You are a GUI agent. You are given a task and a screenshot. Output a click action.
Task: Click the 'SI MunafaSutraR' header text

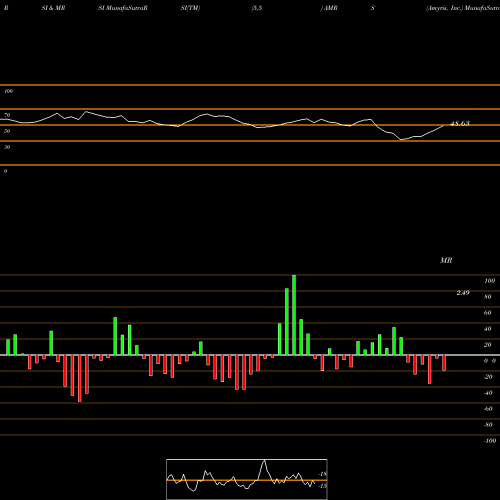(123, 8)
